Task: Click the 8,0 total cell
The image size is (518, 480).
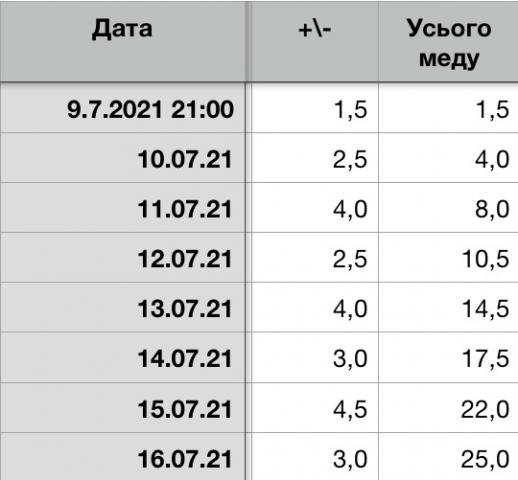Action: tap(448, 208)
